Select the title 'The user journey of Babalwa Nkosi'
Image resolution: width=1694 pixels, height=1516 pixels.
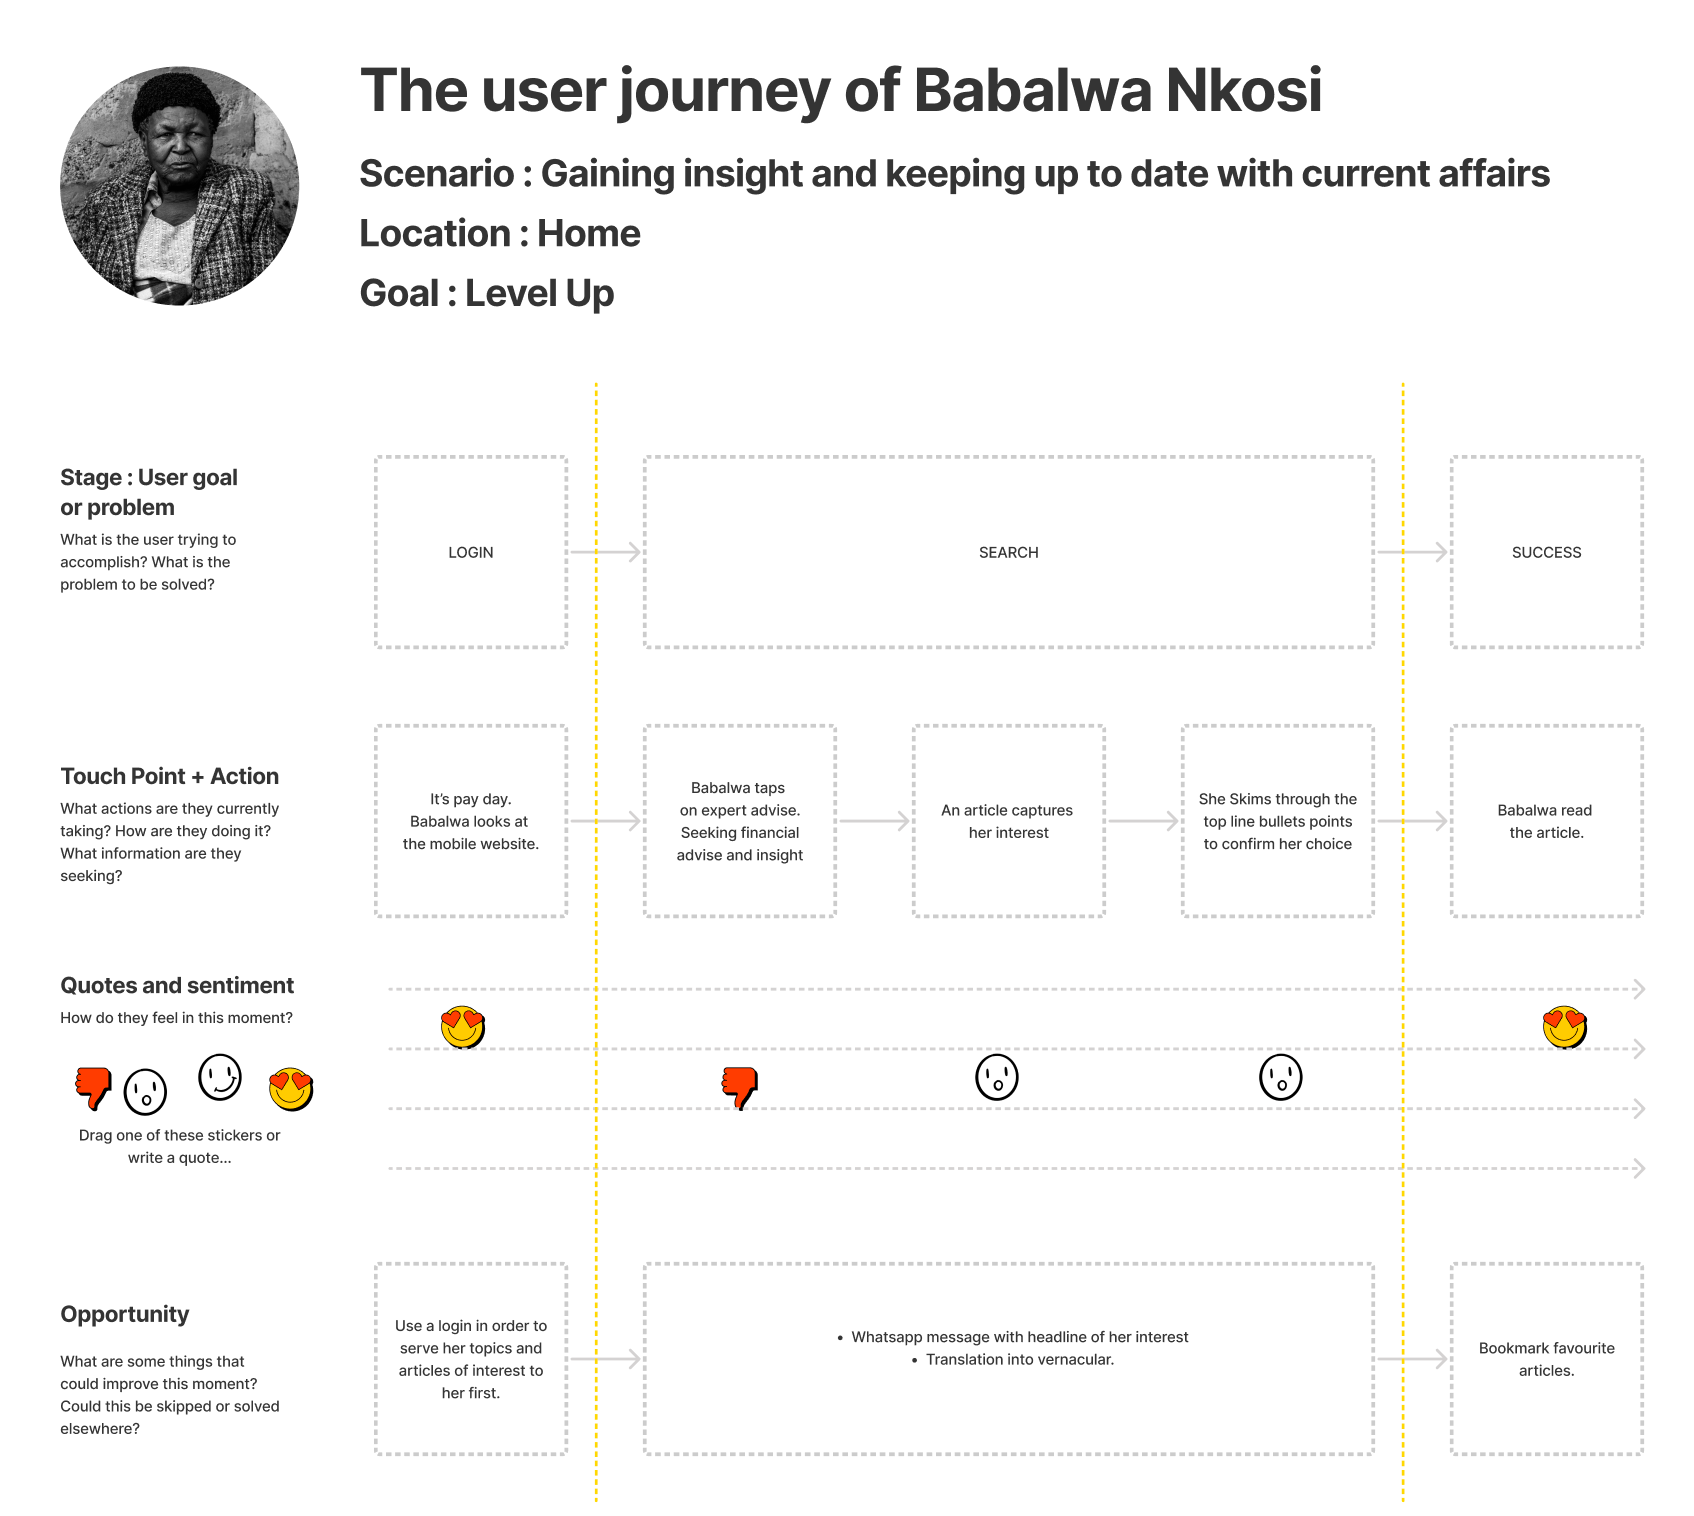coord(841,90)
